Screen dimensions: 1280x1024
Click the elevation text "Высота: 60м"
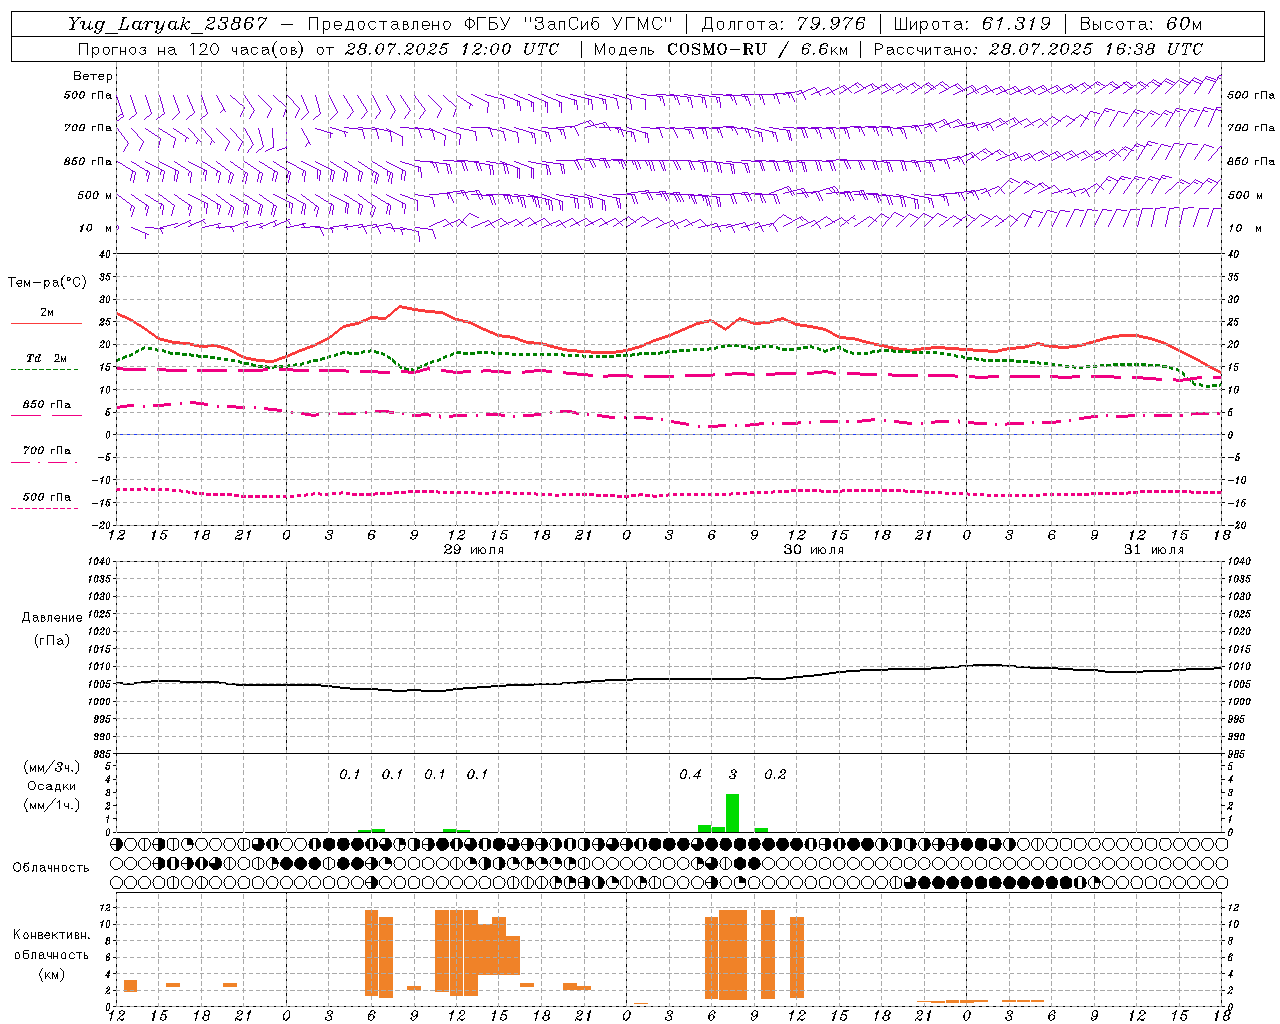1141,24
